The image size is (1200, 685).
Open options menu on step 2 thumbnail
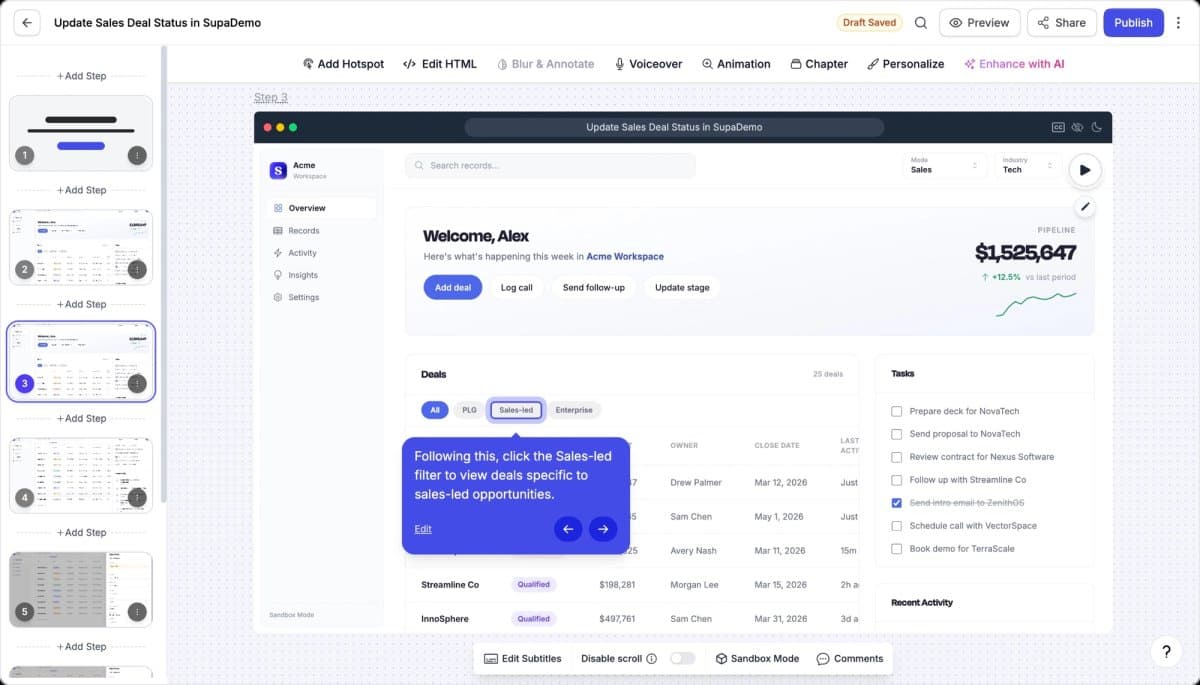pyautogui.click(x=138, y=269)
